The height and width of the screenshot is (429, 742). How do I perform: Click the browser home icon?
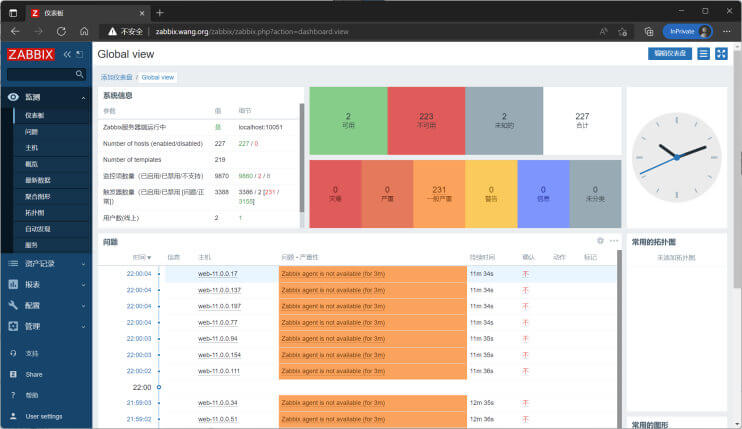tap(84, 32)
